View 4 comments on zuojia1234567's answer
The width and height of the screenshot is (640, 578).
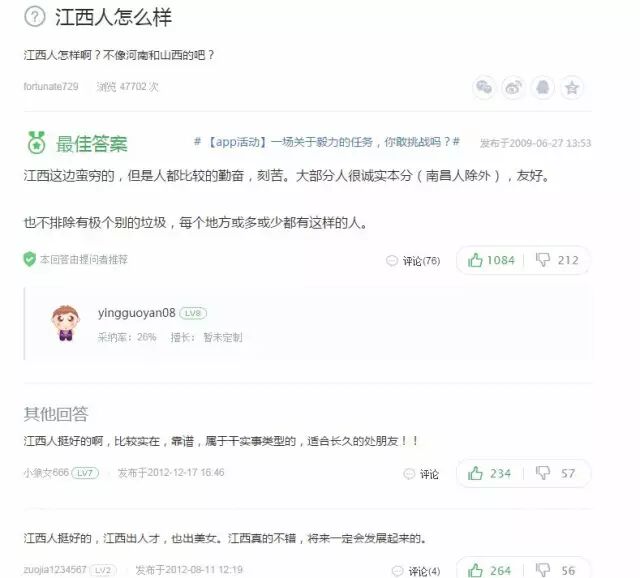point(416,571)
